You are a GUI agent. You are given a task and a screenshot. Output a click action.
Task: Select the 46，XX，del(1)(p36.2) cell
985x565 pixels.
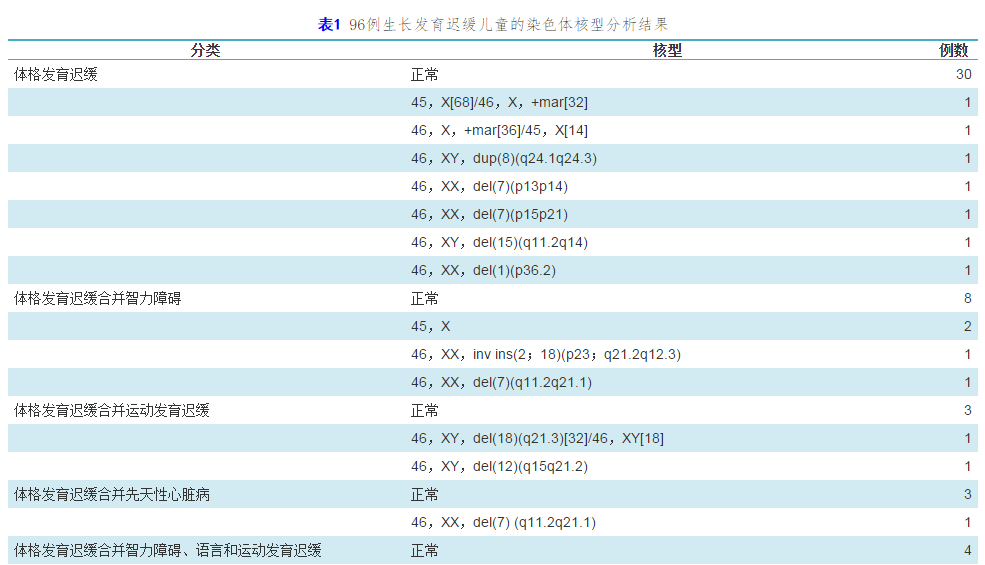[x=482, y=271]
